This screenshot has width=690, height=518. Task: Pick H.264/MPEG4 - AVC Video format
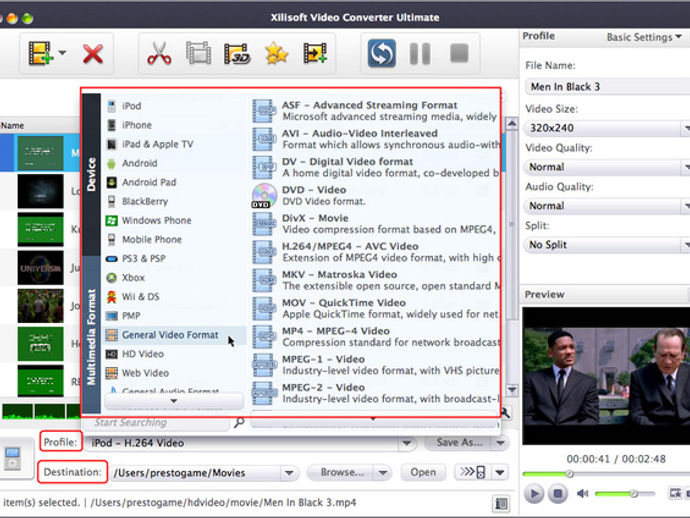tap(375, 252)
